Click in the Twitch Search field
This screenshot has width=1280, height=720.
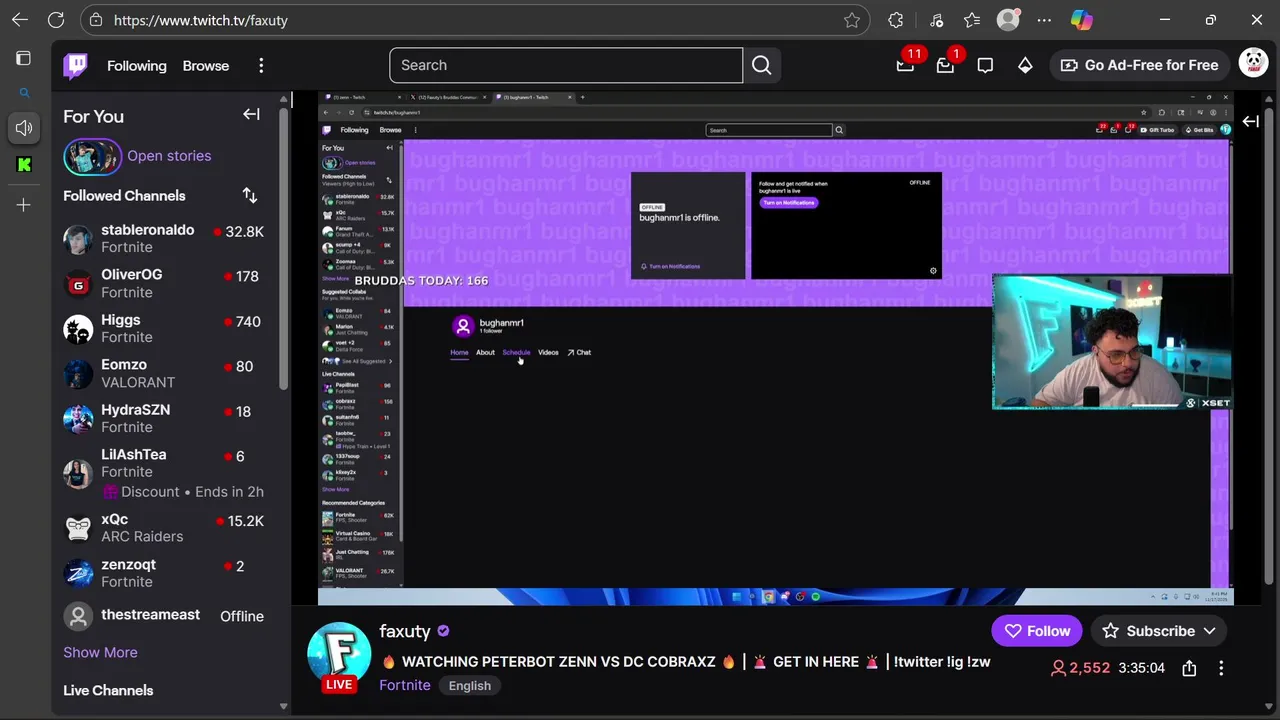pos(566,65)
